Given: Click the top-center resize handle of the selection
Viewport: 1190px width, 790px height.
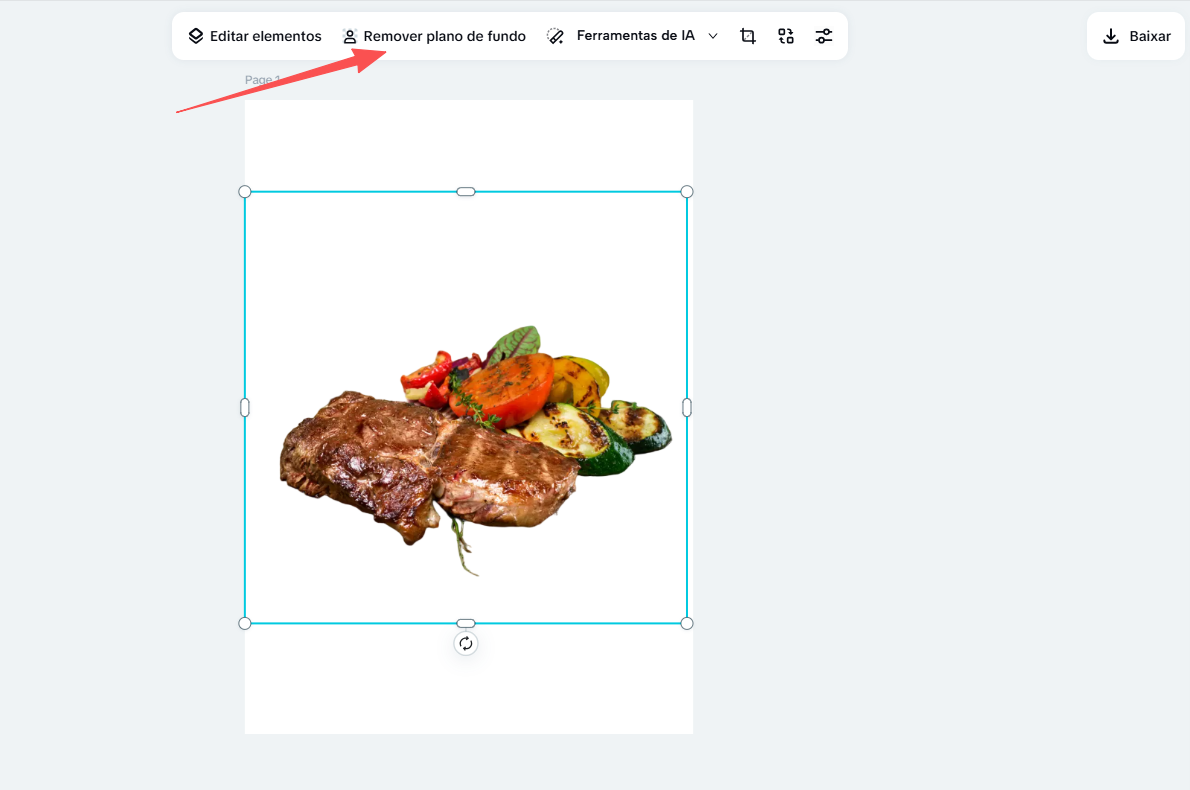Looking at the screenshot, I should tap(466, 191).
